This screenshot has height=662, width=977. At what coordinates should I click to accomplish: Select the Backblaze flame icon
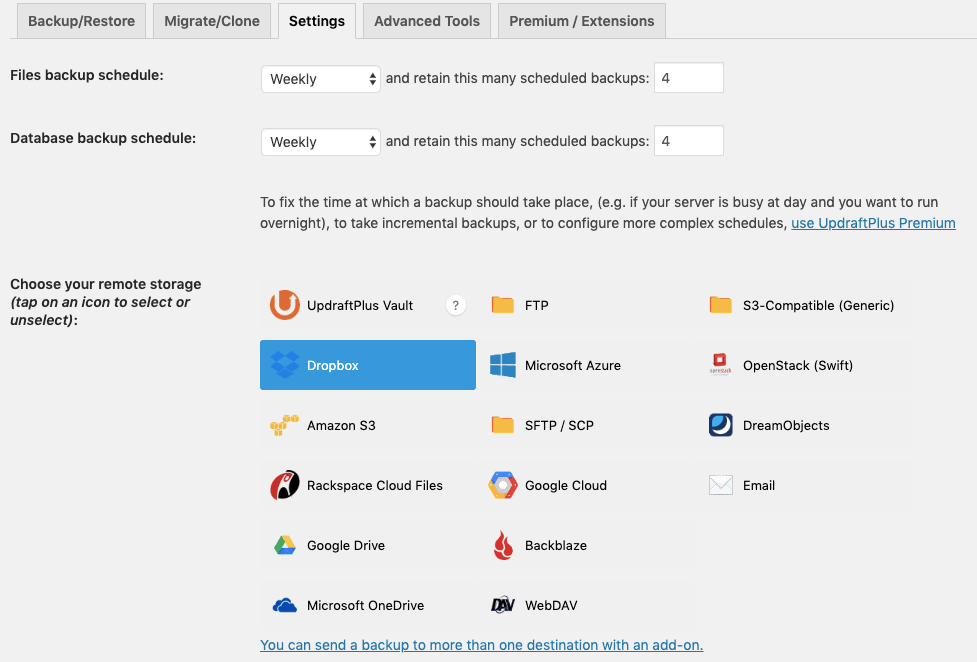point(503,545)
